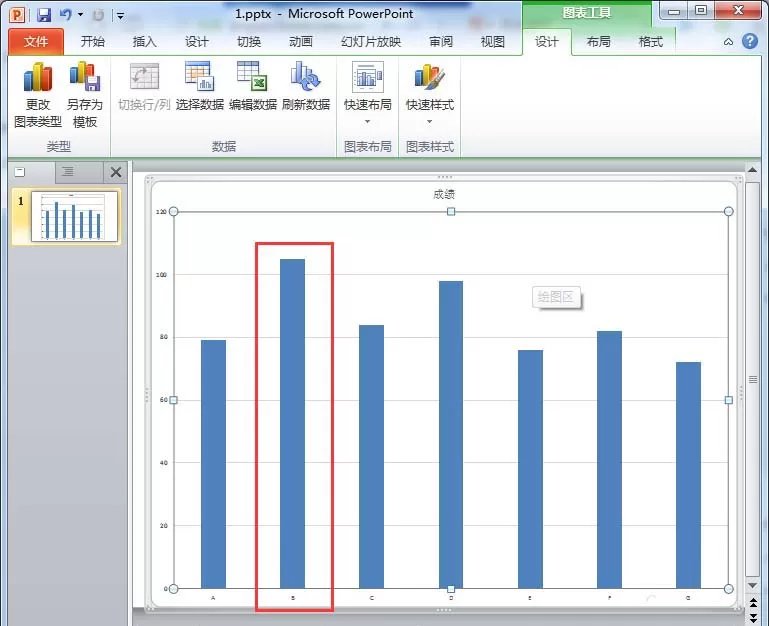Go to previous slide double-arrow button
769x626 pixels.
click(x=753, y=603)
